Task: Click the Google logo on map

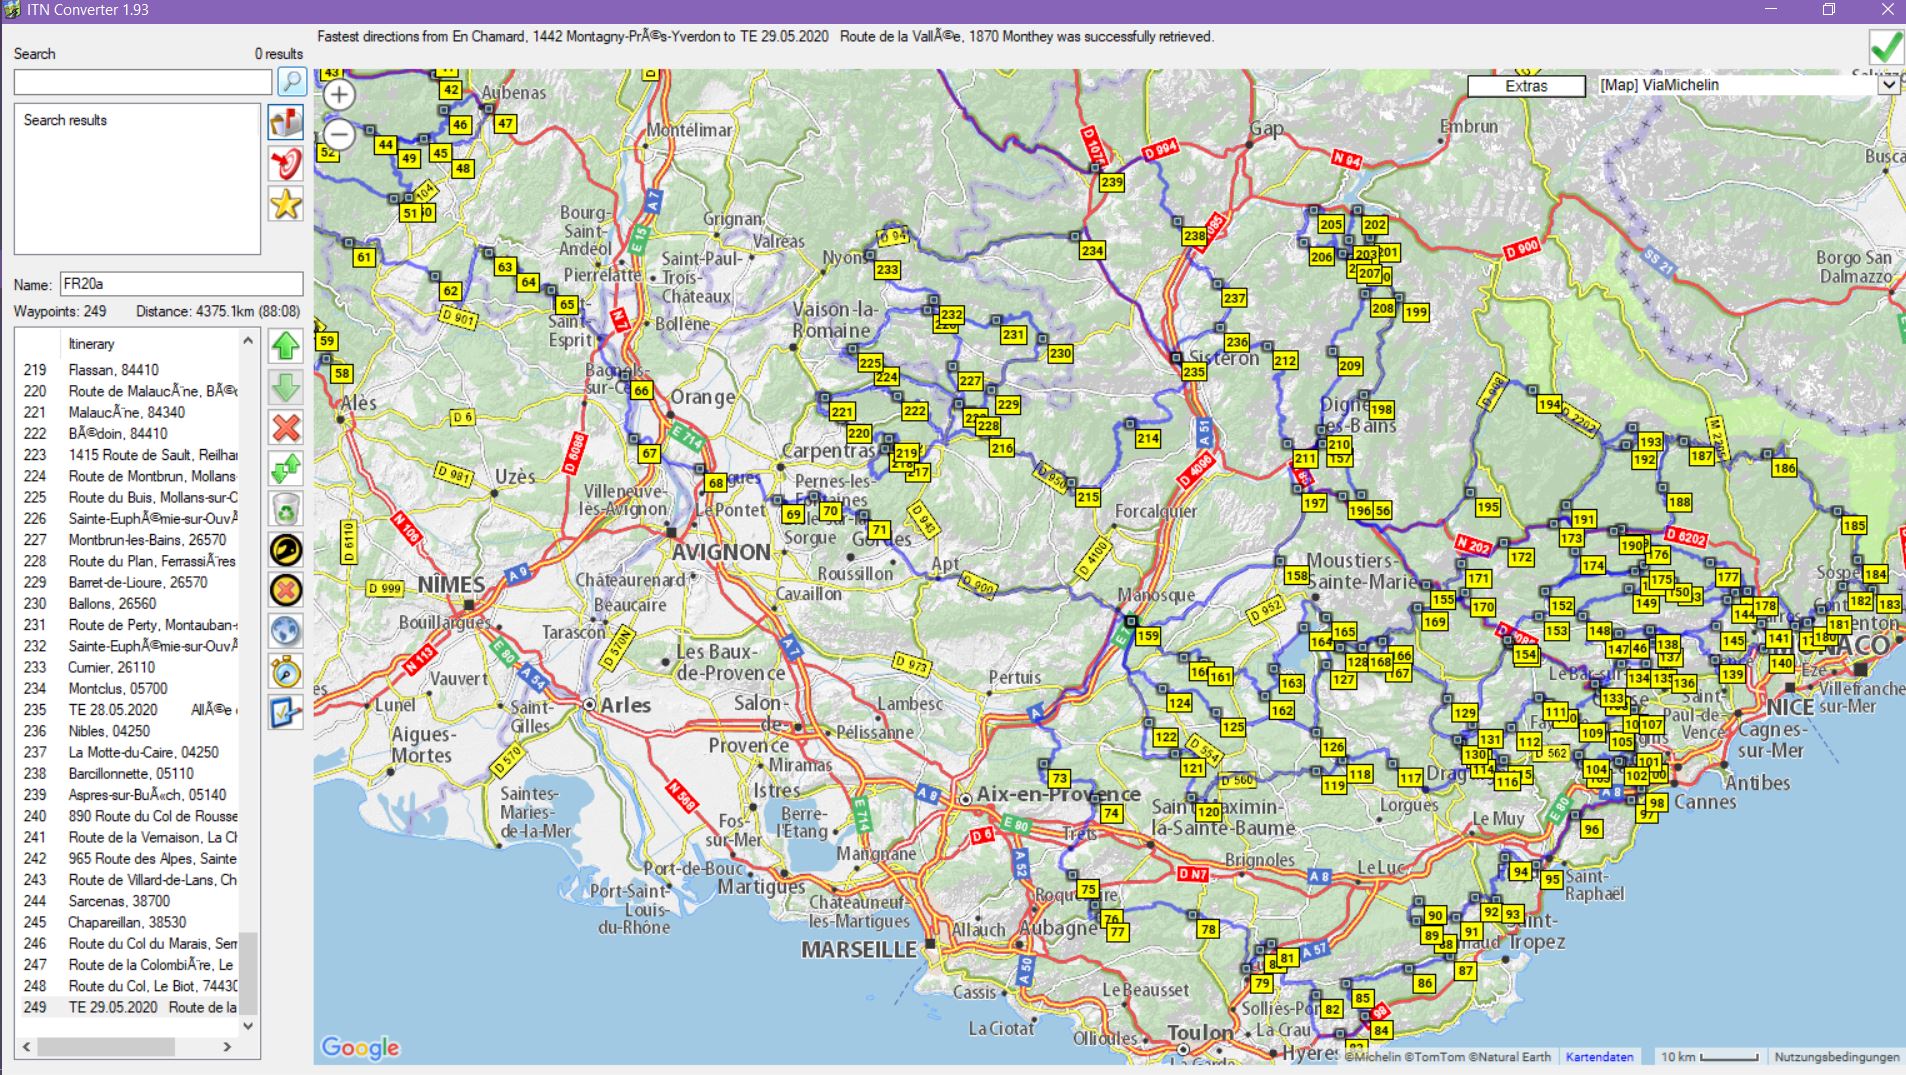Action: 360,1047
